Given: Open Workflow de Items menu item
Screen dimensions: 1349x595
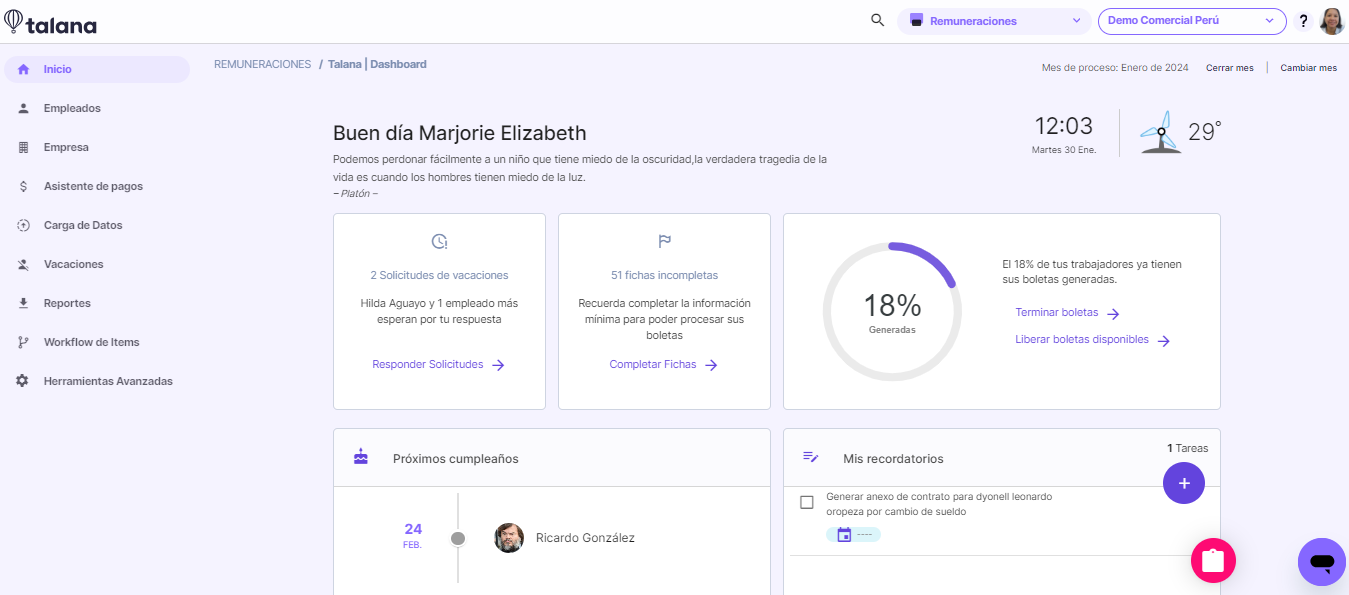Looking at the screenshot, I should [97, 342].
